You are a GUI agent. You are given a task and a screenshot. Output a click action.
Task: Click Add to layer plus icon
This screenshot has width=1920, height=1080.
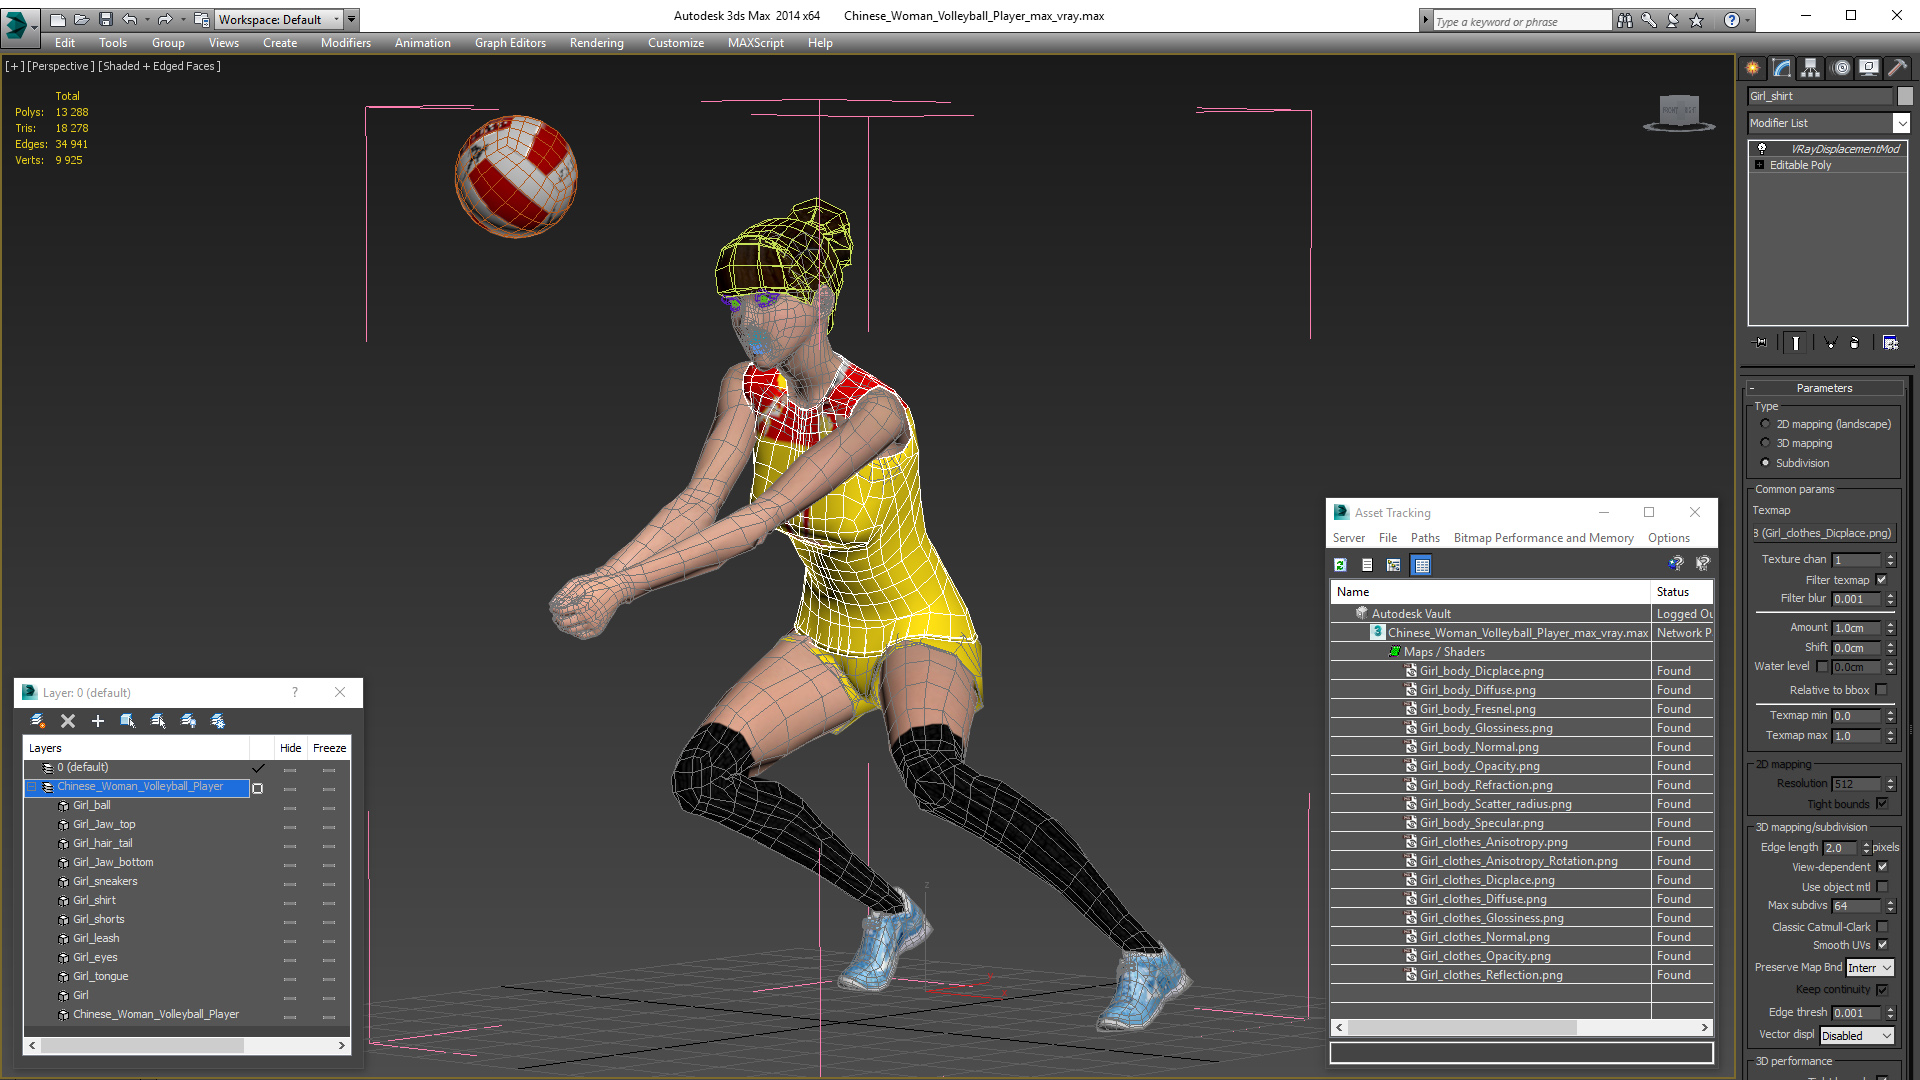(98, 721)
